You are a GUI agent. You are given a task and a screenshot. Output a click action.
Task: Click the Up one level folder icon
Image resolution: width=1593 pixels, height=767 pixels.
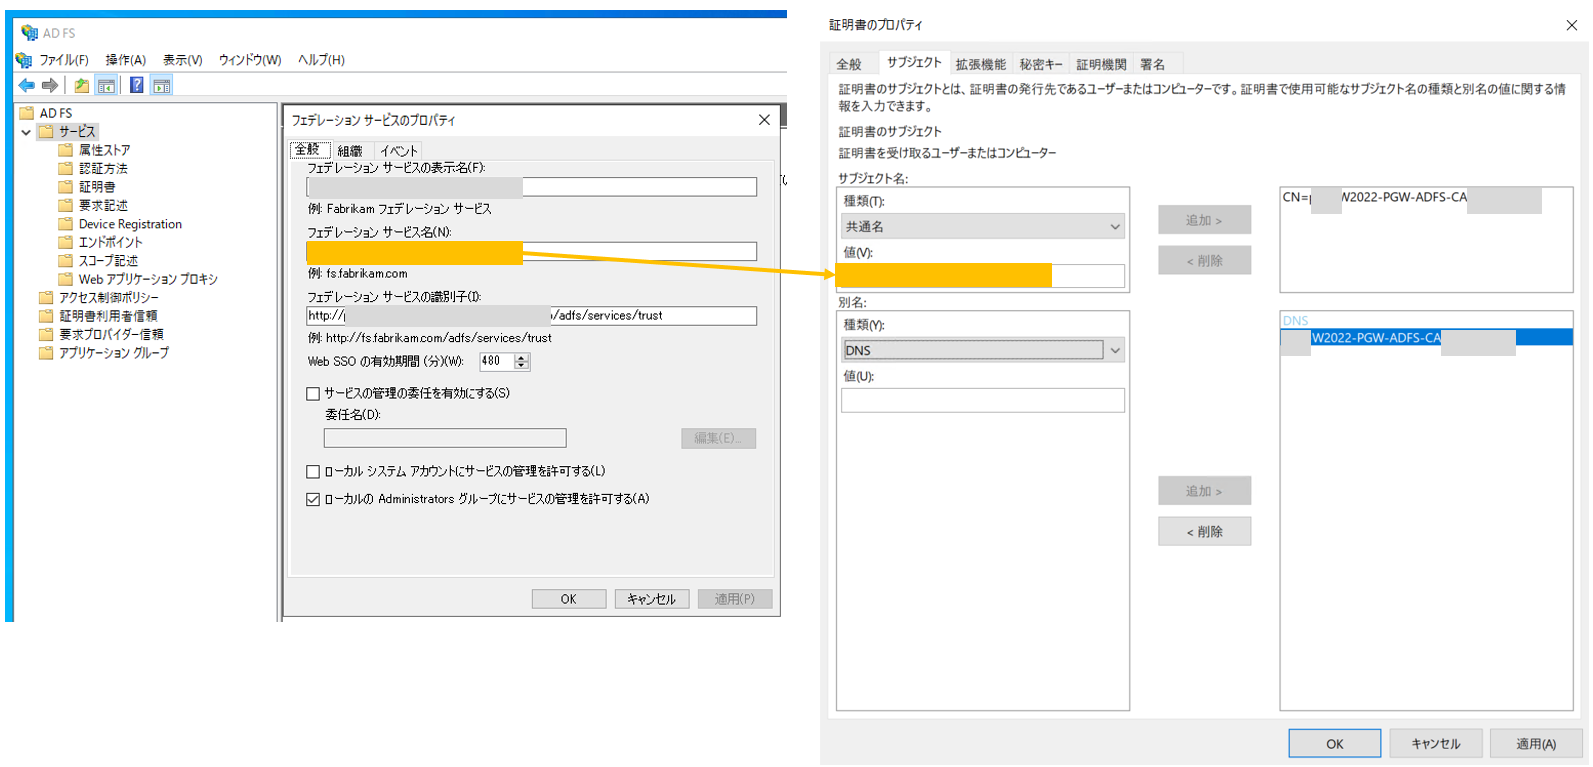pos(82,86)
